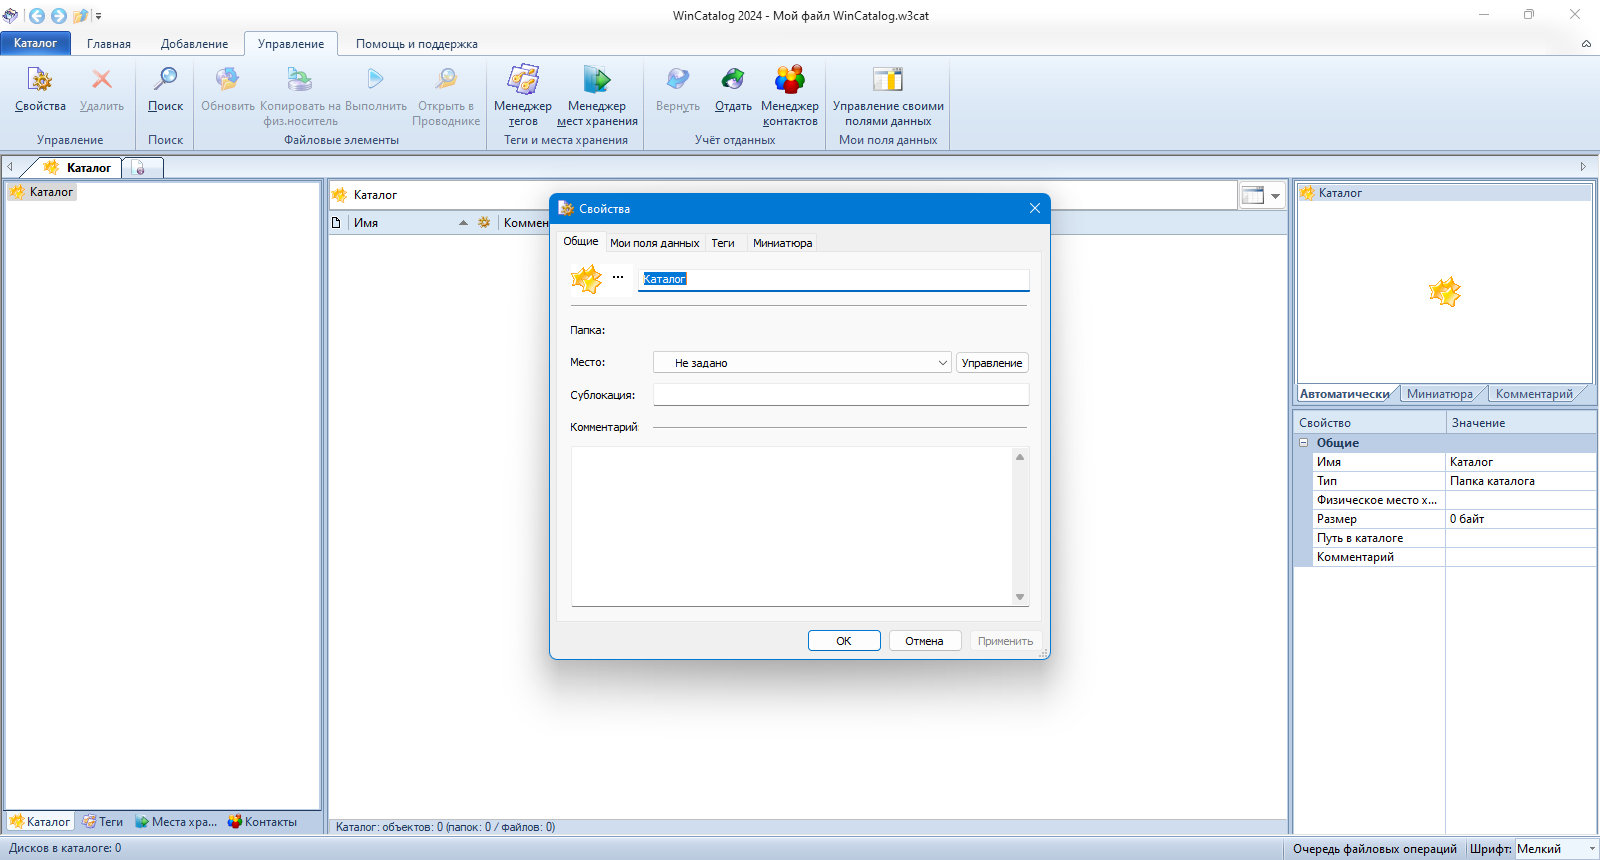Select Каталог root in the left tree
Image resolution: width=1600 pixels, height=860 pixels.
pos(42,192)
